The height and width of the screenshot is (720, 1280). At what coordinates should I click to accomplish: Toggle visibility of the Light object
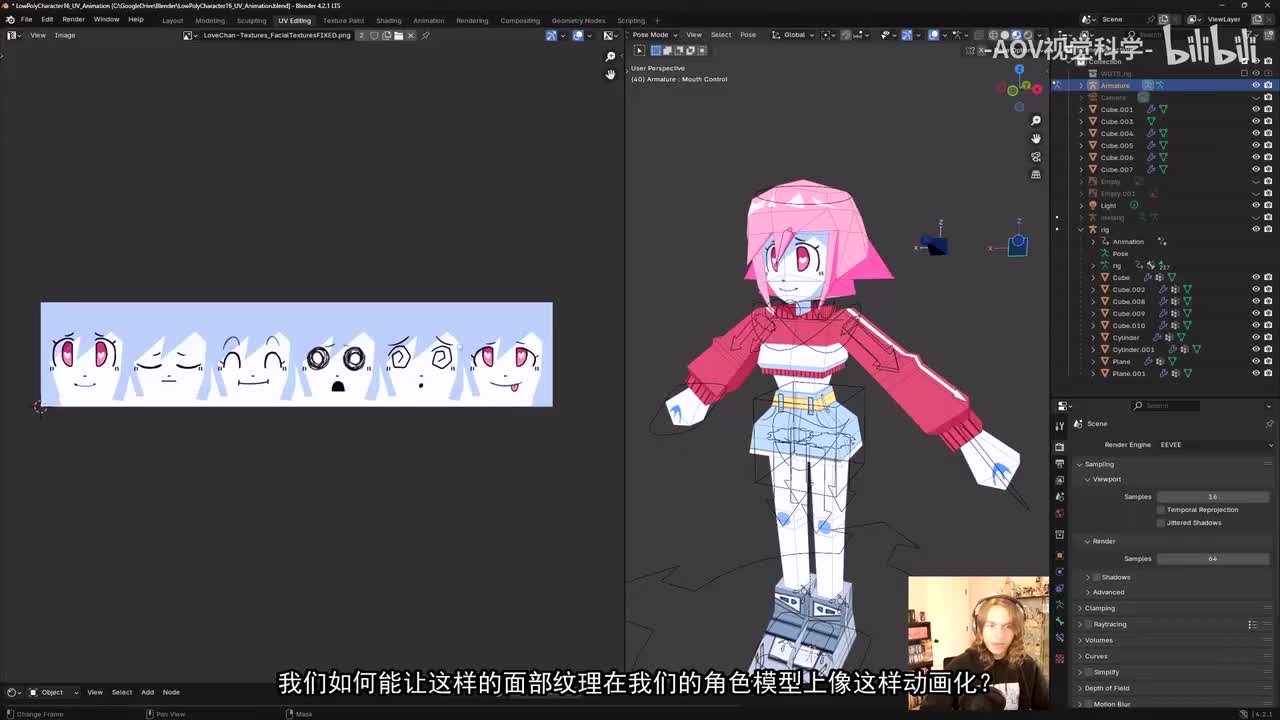pyautogui.click(x=1256, y=205)
